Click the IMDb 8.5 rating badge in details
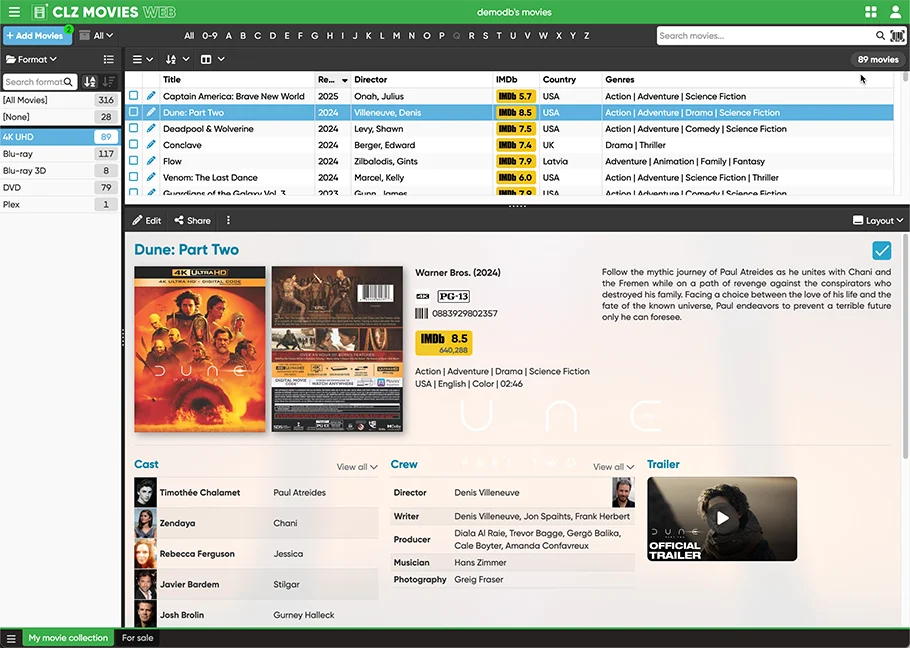910x648 pixels. coord(443,343)
